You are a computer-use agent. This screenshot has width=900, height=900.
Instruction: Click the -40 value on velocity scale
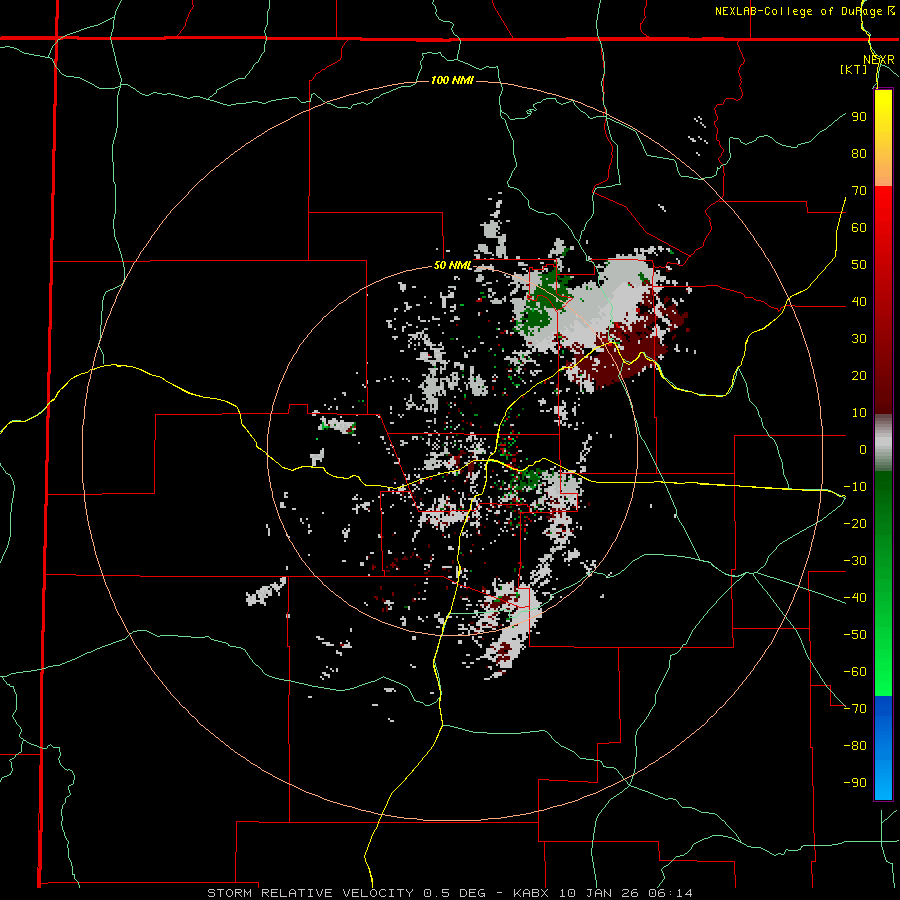click(x=855, y=598)
